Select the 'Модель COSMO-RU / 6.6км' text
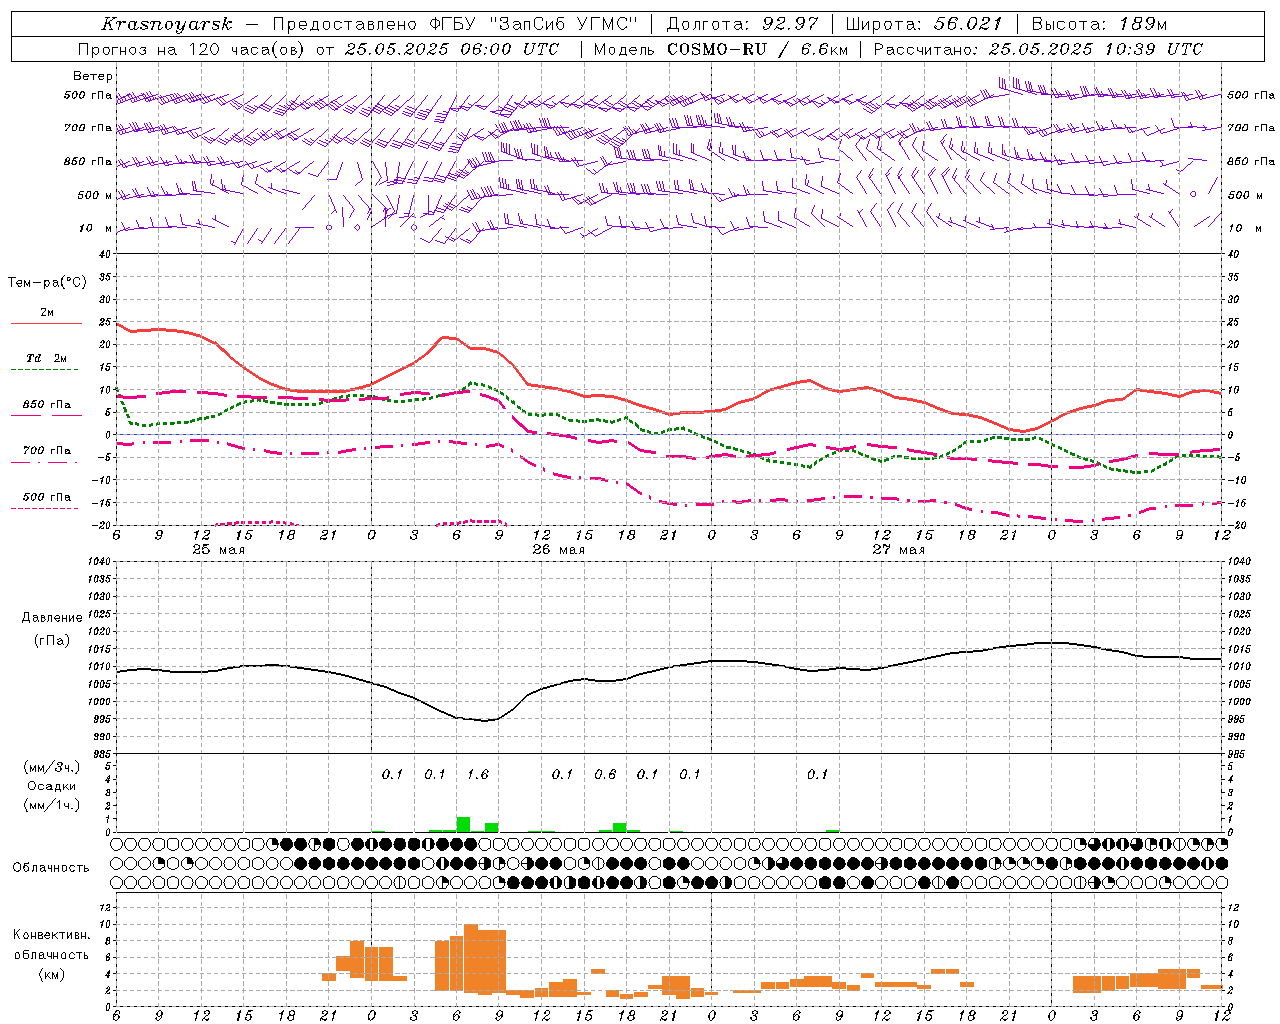1280x1024 pixels. (x=720, y=49)
